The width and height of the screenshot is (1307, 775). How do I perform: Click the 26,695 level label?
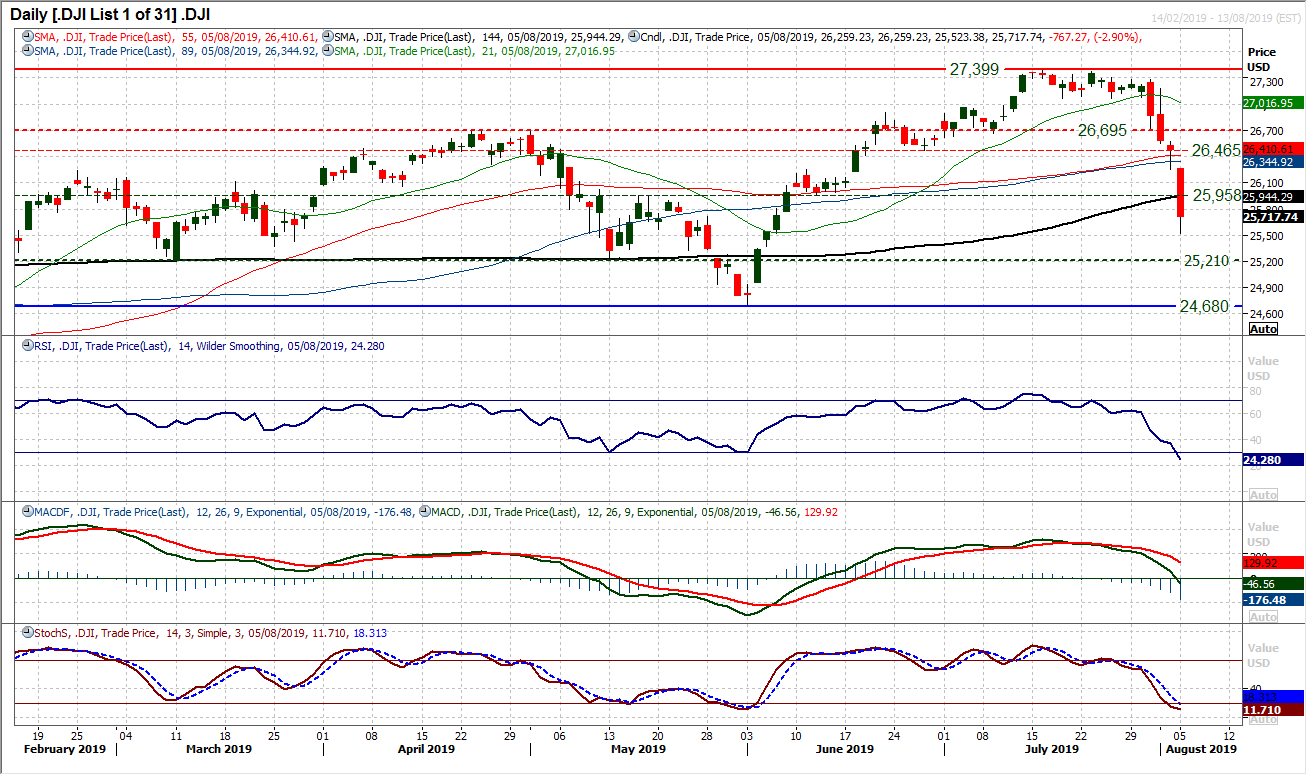tap(1103, 130)
